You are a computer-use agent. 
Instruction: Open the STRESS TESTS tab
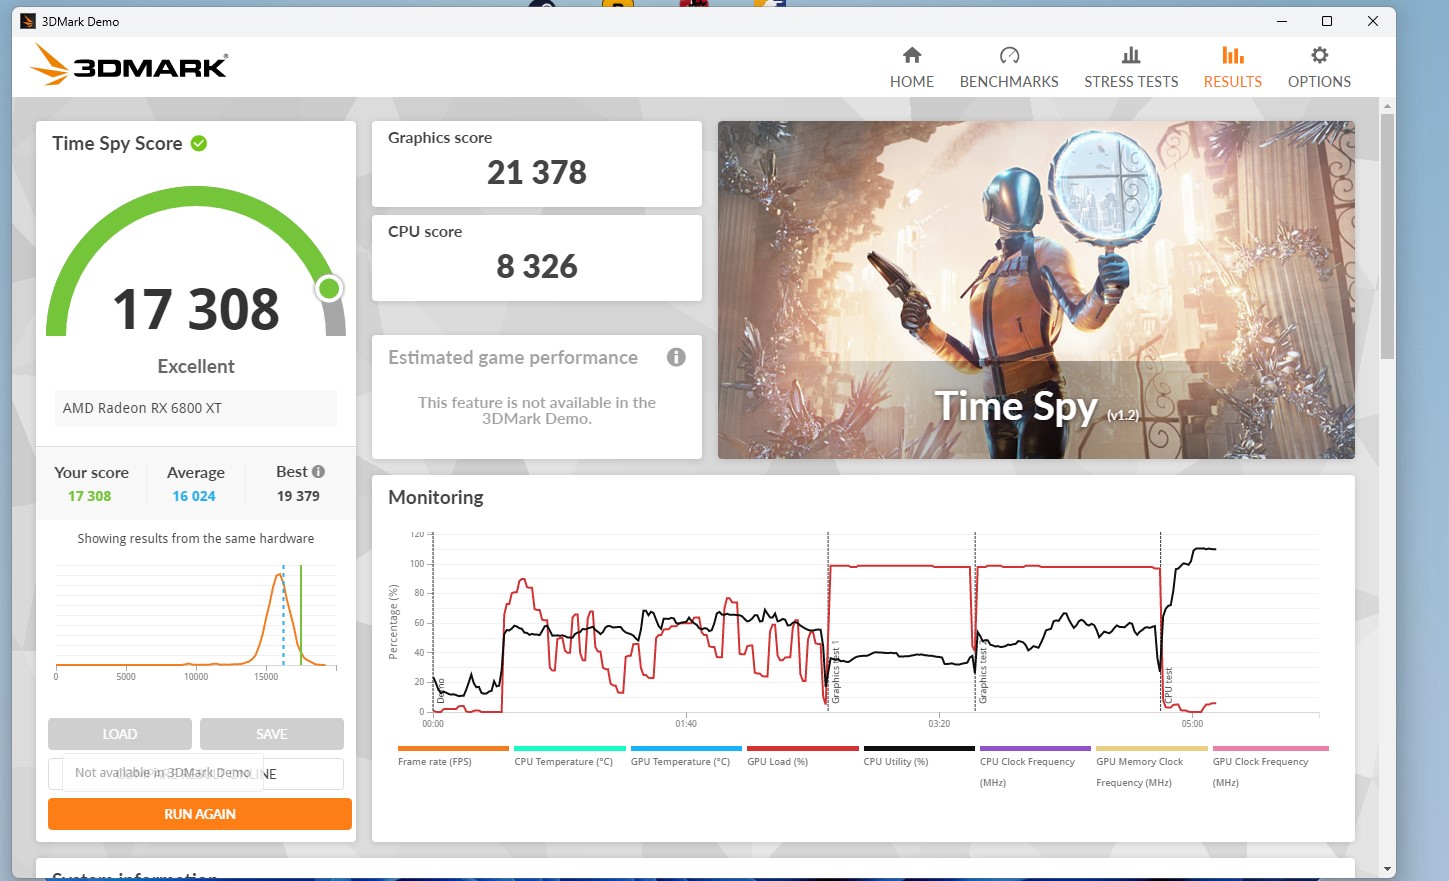[1131, 68]
